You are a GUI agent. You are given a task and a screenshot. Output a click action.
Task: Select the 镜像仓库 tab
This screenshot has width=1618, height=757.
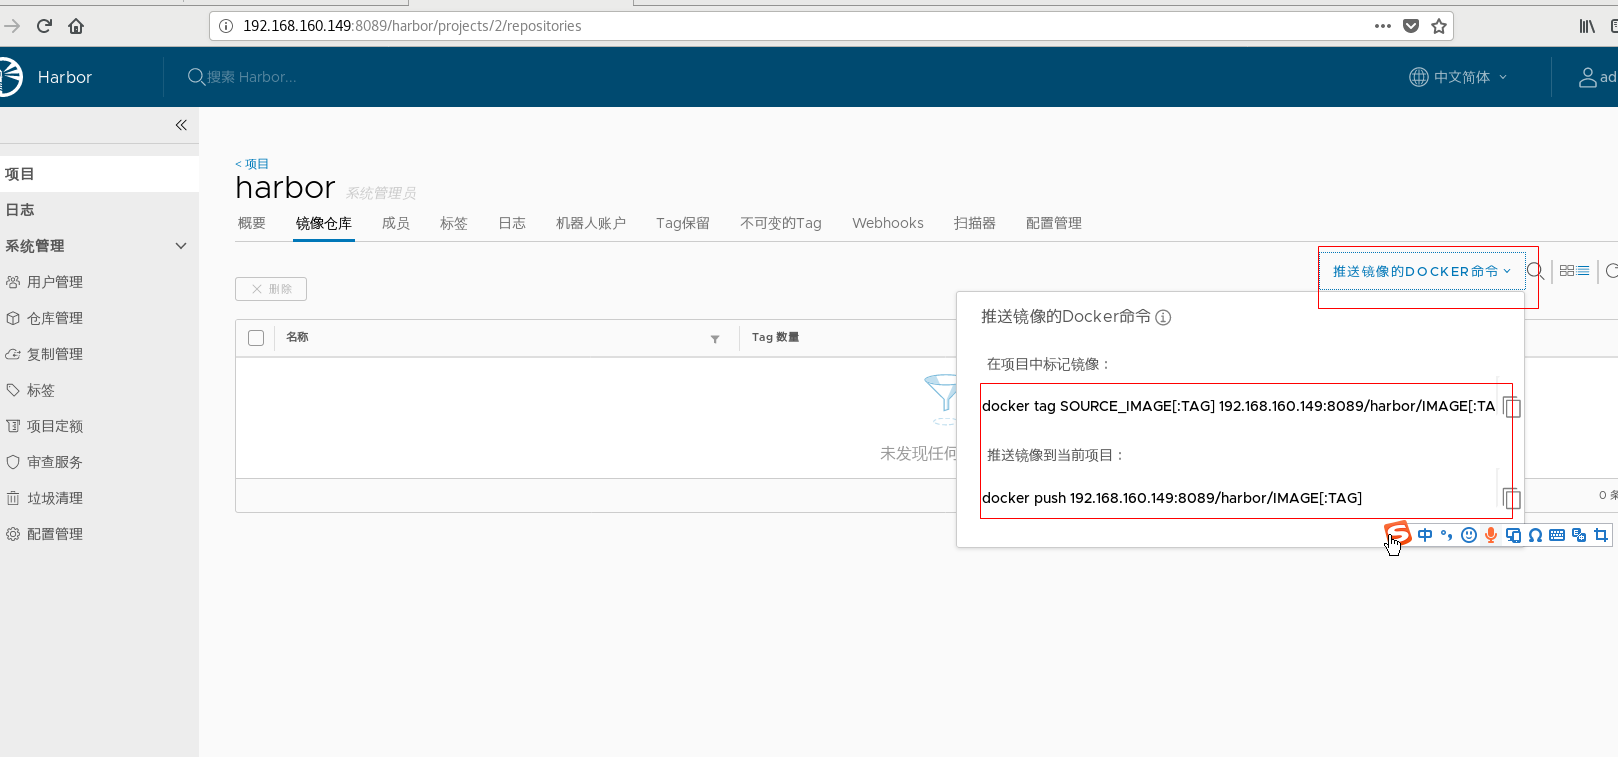(324, 223)
